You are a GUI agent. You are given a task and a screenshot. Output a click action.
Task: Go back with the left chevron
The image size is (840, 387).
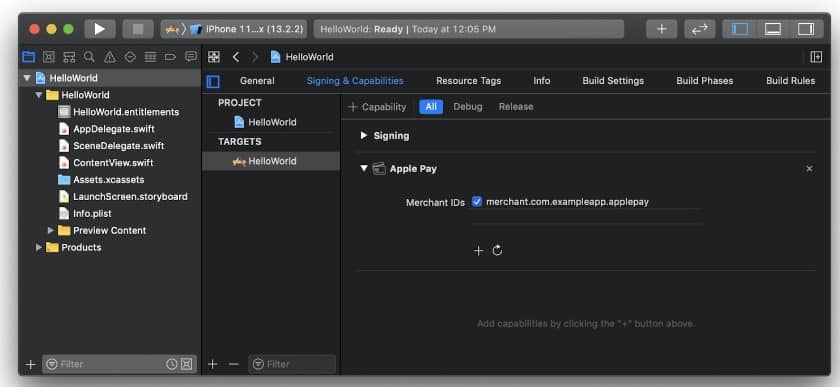tap(236, 57)
